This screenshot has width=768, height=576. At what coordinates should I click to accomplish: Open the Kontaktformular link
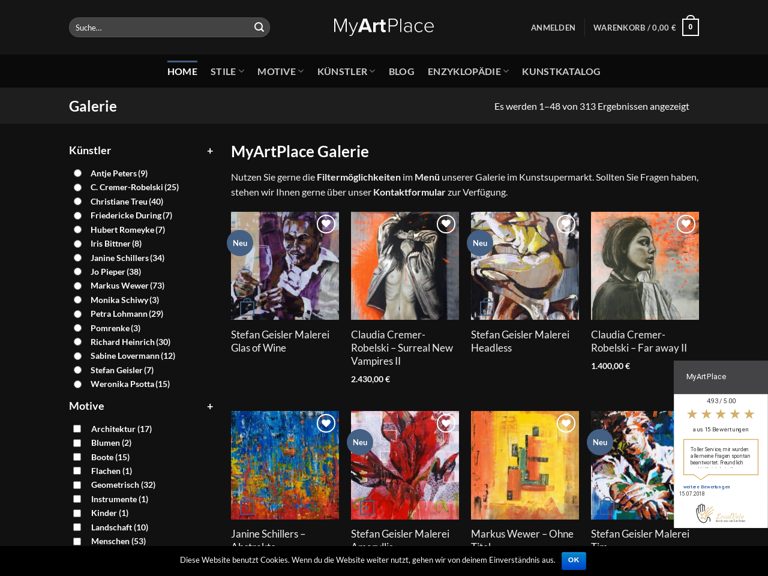(409, 192)
